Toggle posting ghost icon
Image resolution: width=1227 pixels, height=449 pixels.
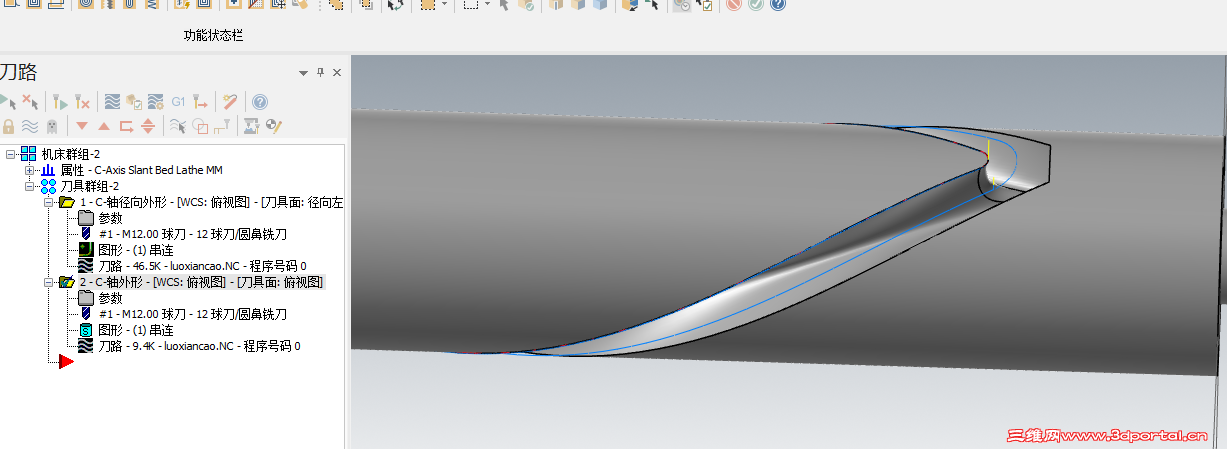click(x=52, y=126)
